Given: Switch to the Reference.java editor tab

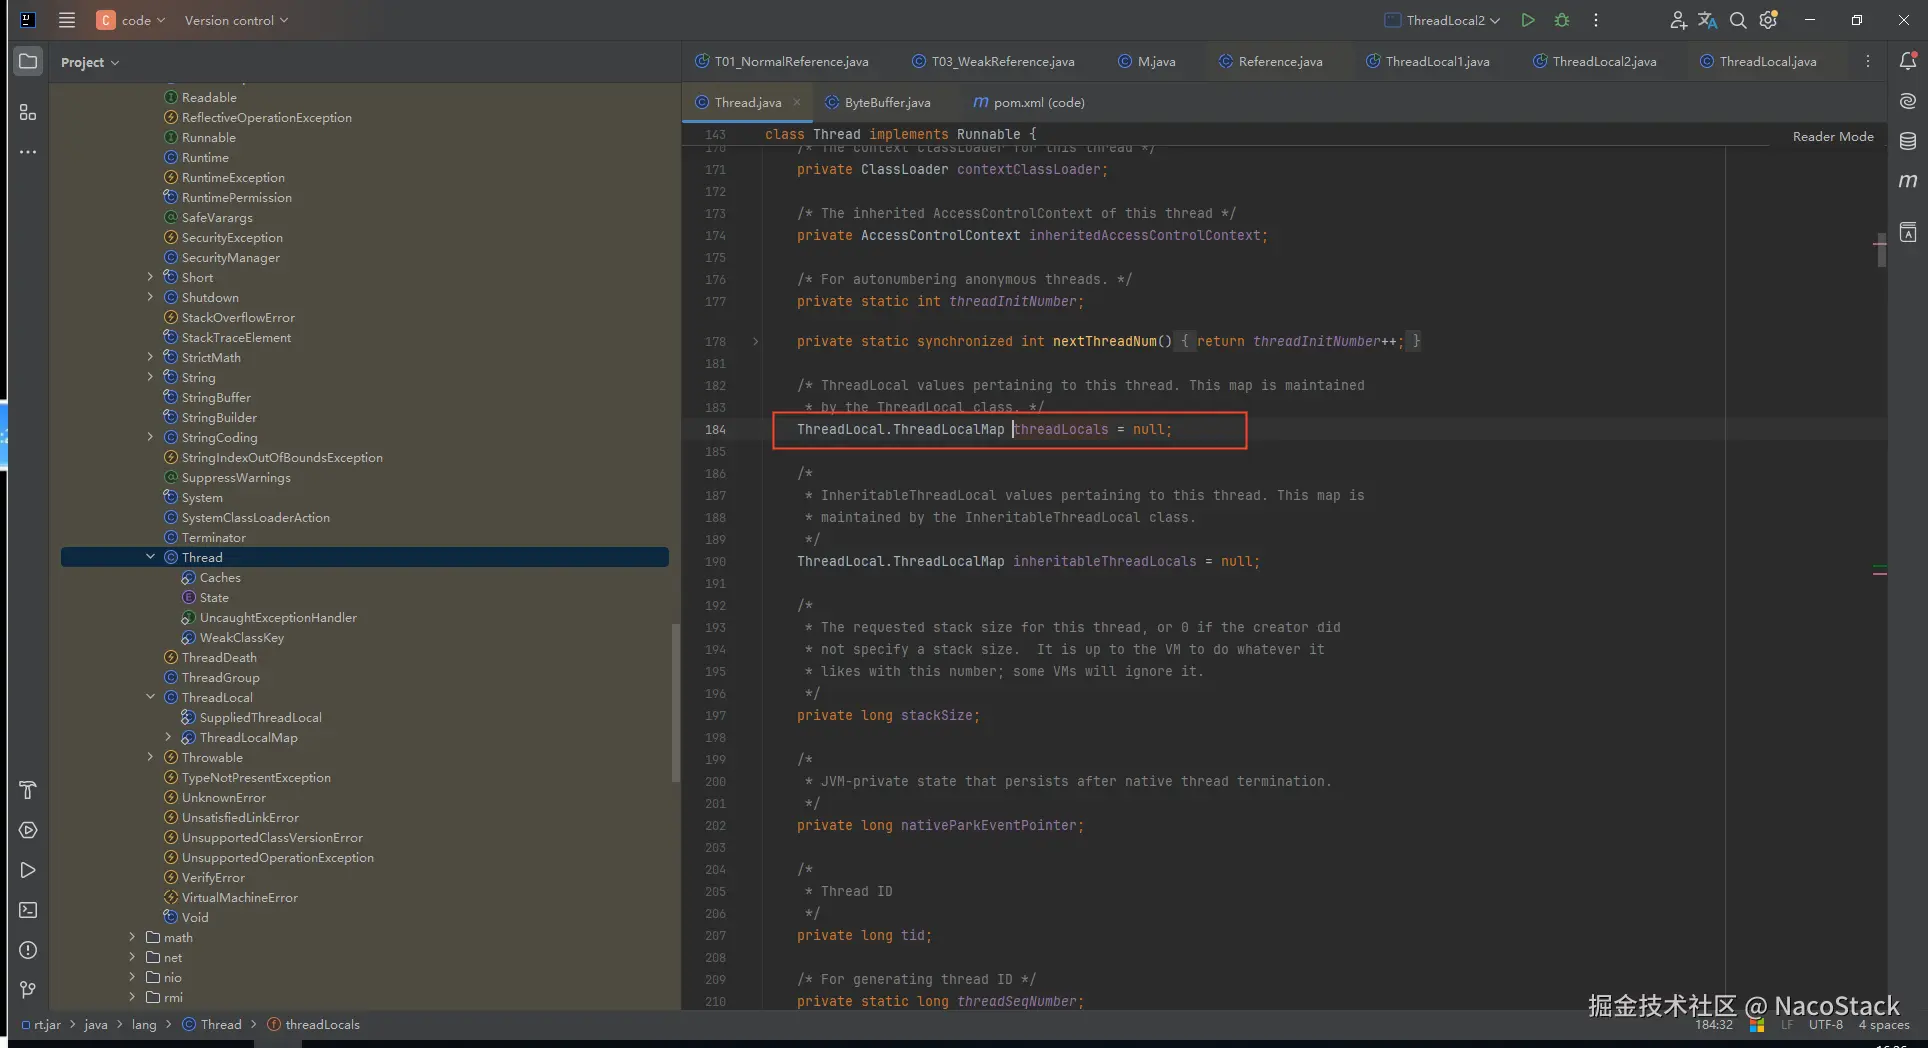Looking at the screenshot, I should pyautogui.click(x=1279, y=62).
